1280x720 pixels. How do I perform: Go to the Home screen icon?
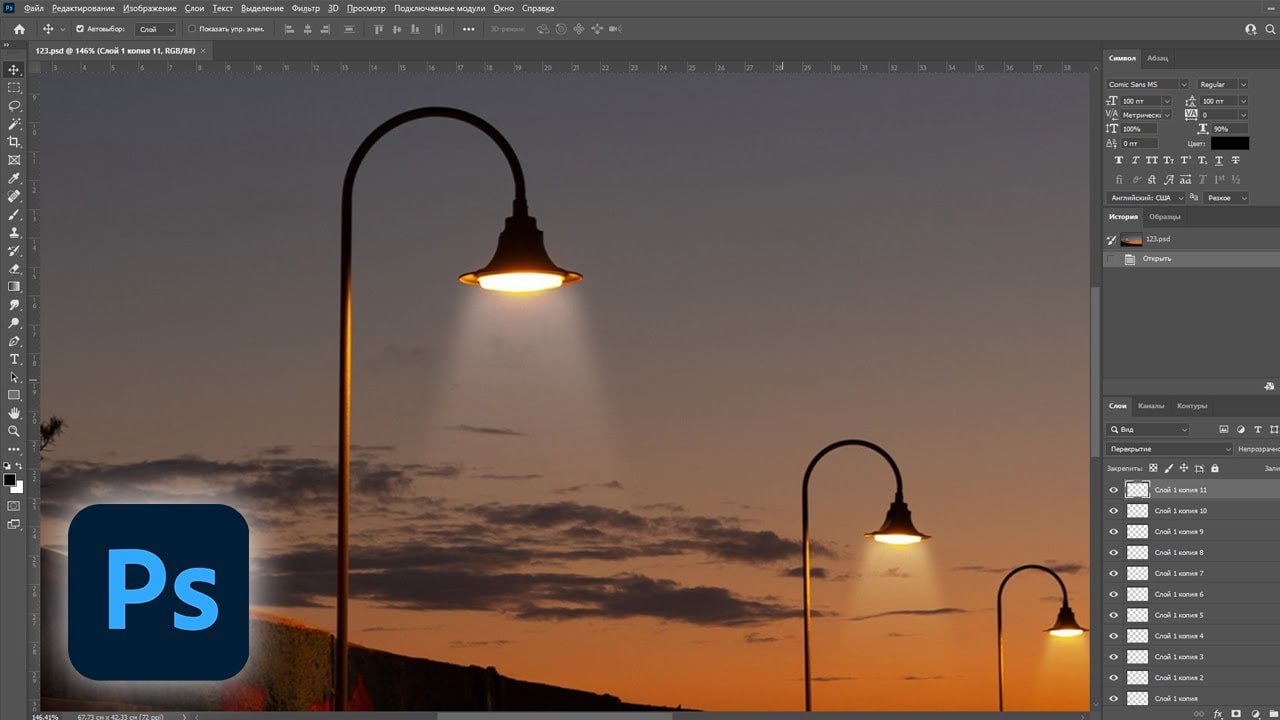19,29
